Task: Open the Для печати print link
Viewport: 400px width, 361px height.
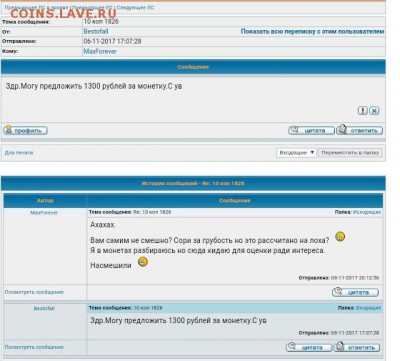Action: pos(19,153)
